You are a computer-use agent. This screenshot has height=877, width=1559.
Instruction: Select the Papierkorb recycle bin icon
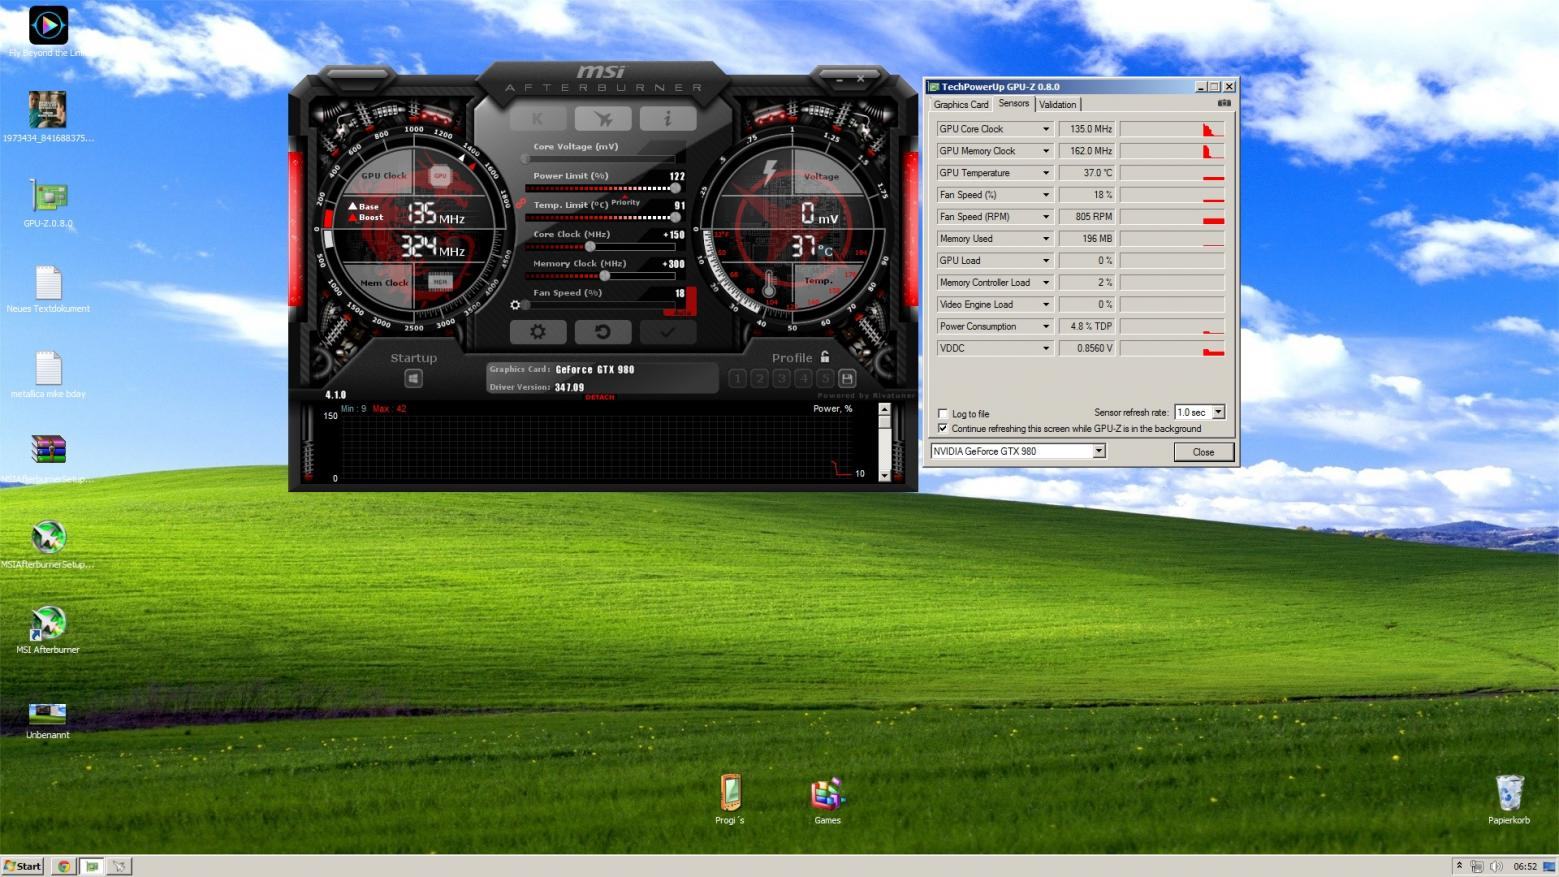1509,799
